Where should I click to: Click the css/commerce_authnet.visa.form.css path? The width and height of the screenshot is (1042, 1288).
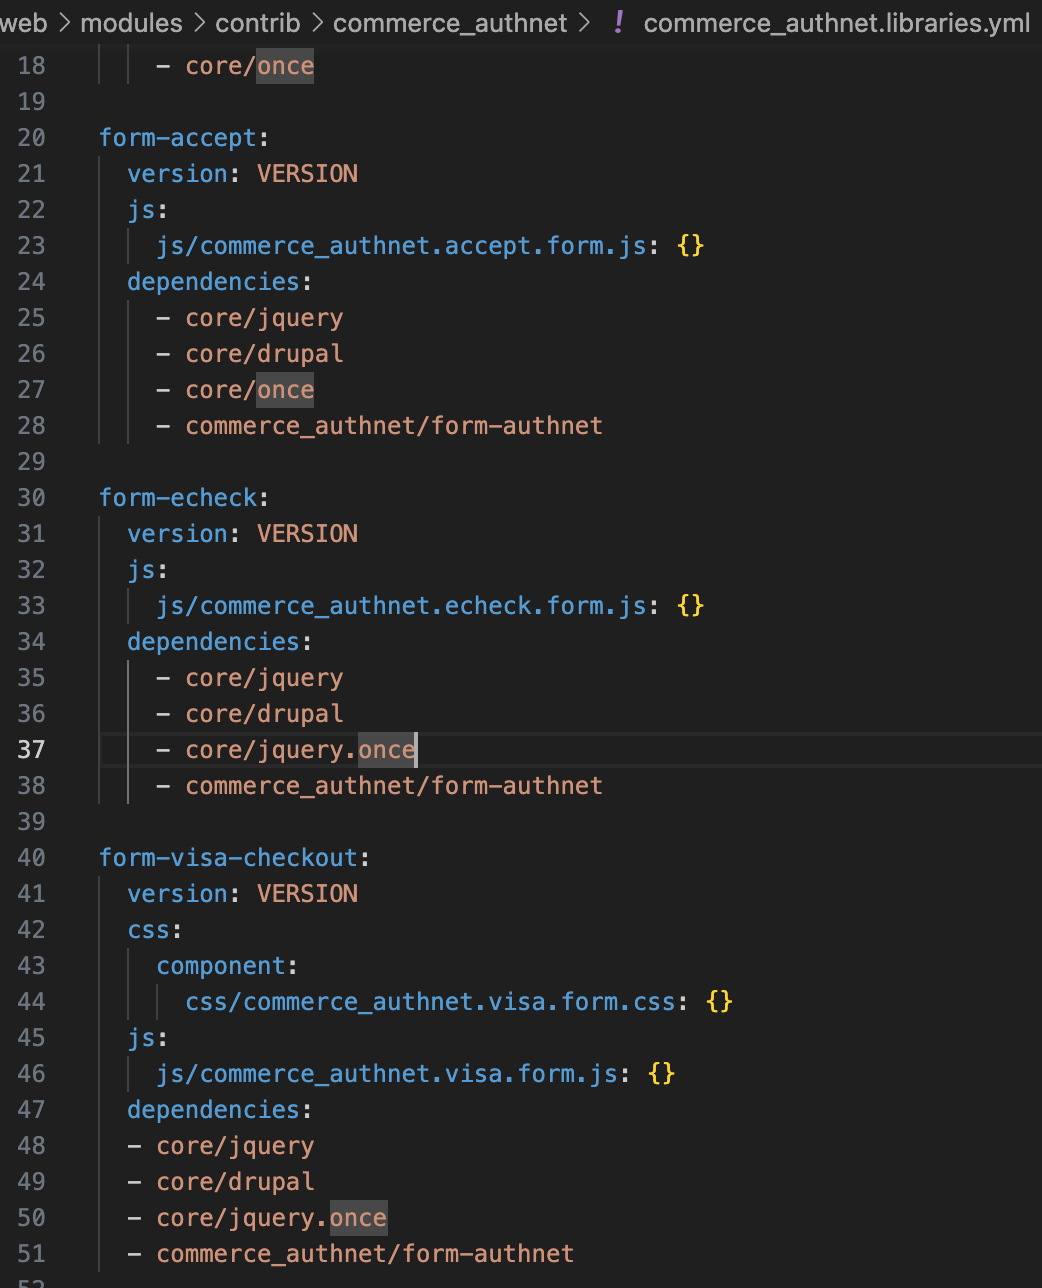click(x=430, y=1001)
